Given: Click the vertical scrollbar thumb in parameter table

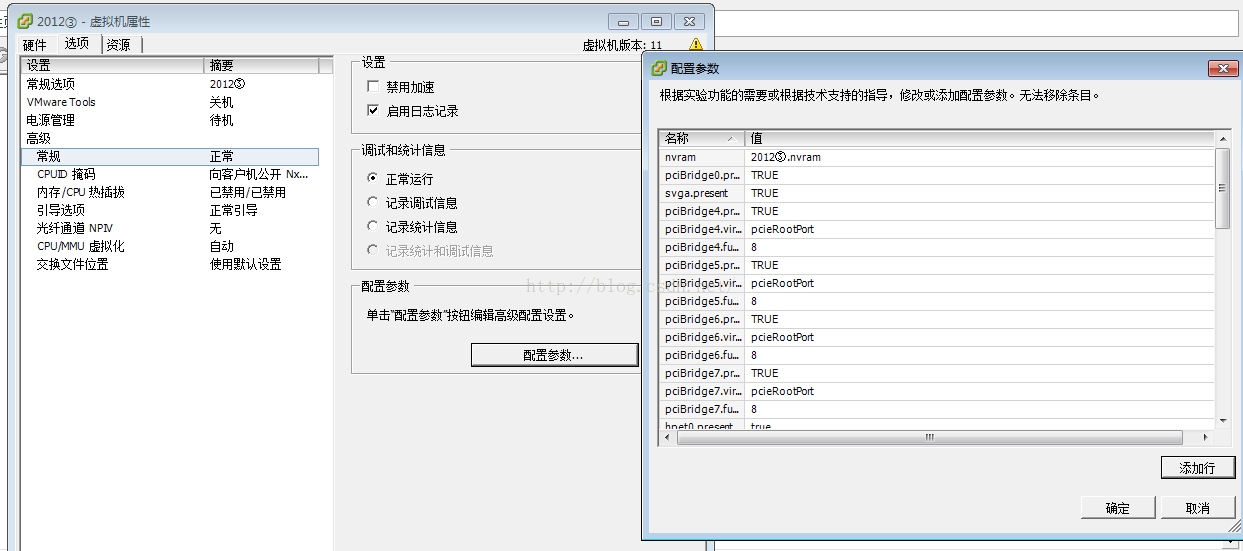Looking at the screenshot, I should point(1223,188).
